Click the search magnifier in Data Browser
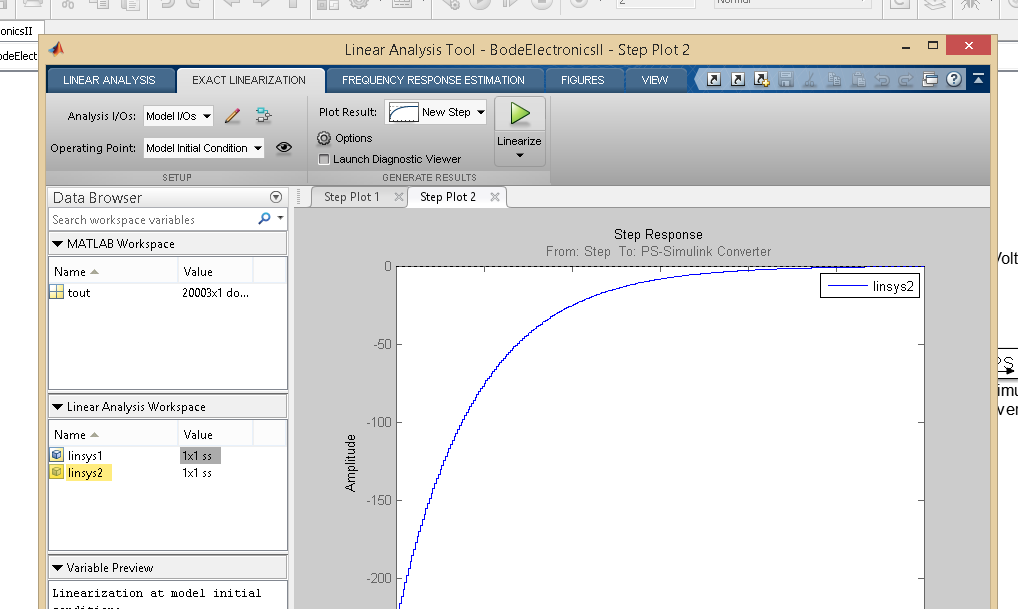This screenshot has height=609, width=1018. coord(265,219)
